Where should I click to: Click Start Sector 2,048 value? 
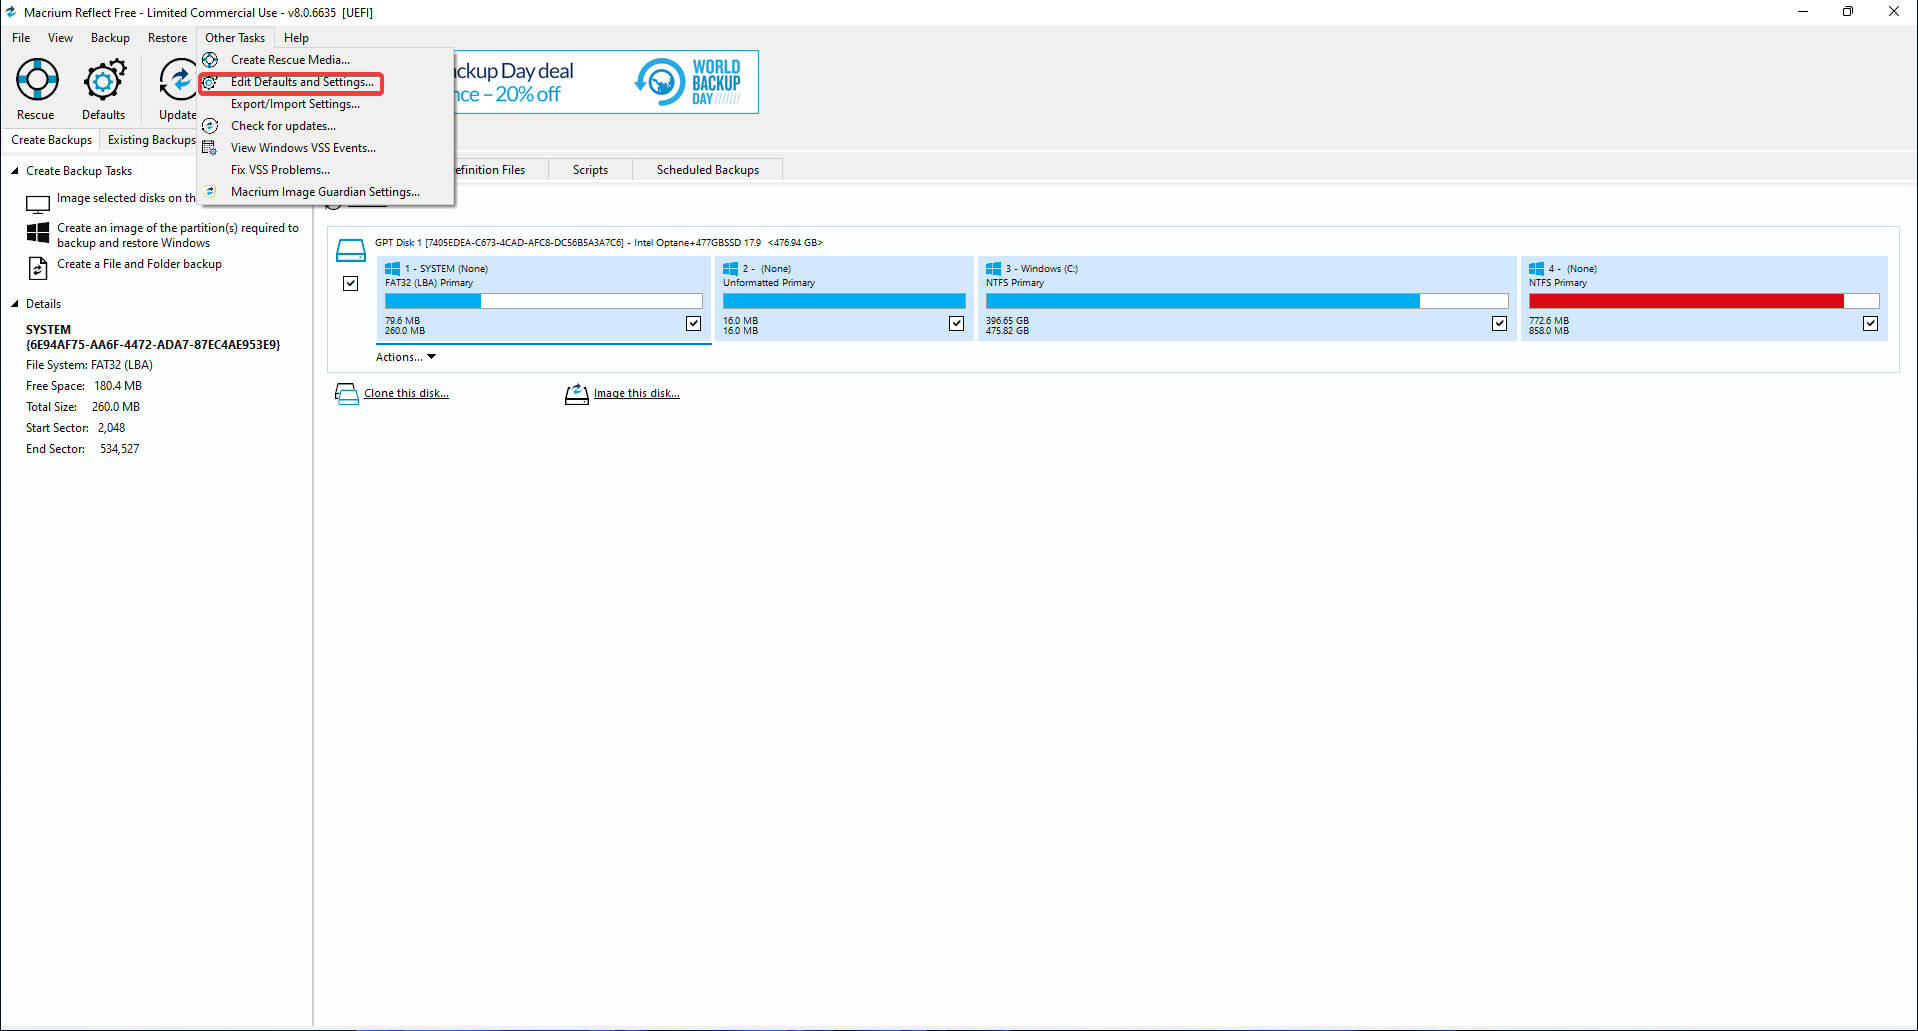(111, 428)
